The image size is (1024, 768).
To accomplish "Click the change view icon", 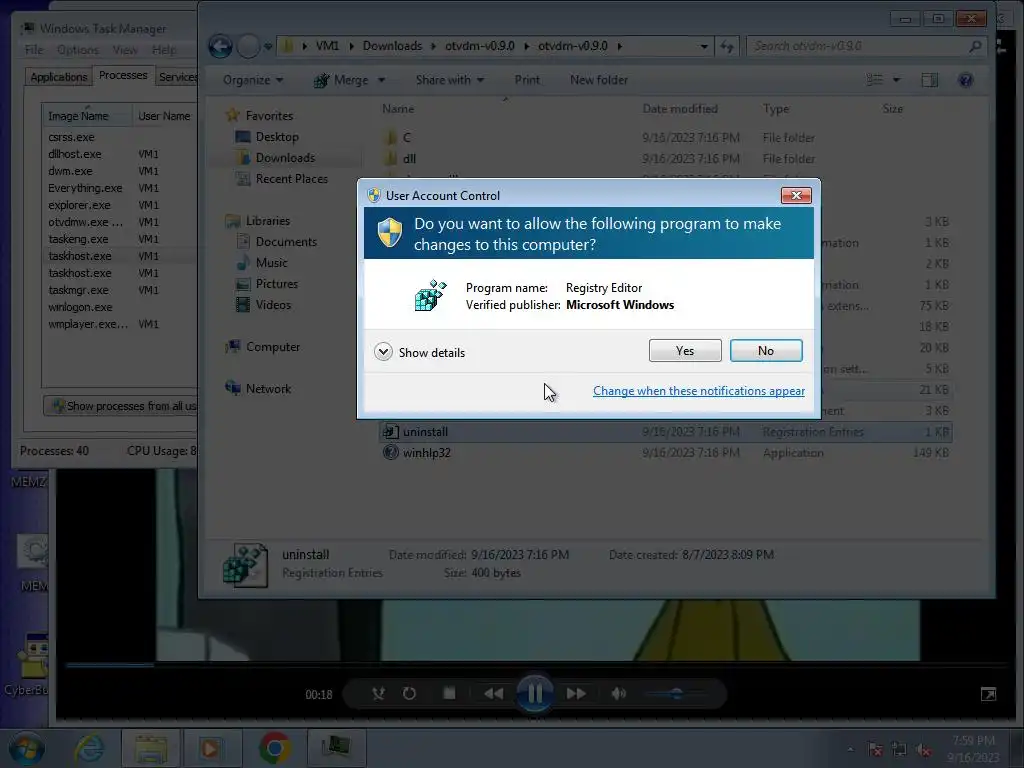I will pos(874,80).
